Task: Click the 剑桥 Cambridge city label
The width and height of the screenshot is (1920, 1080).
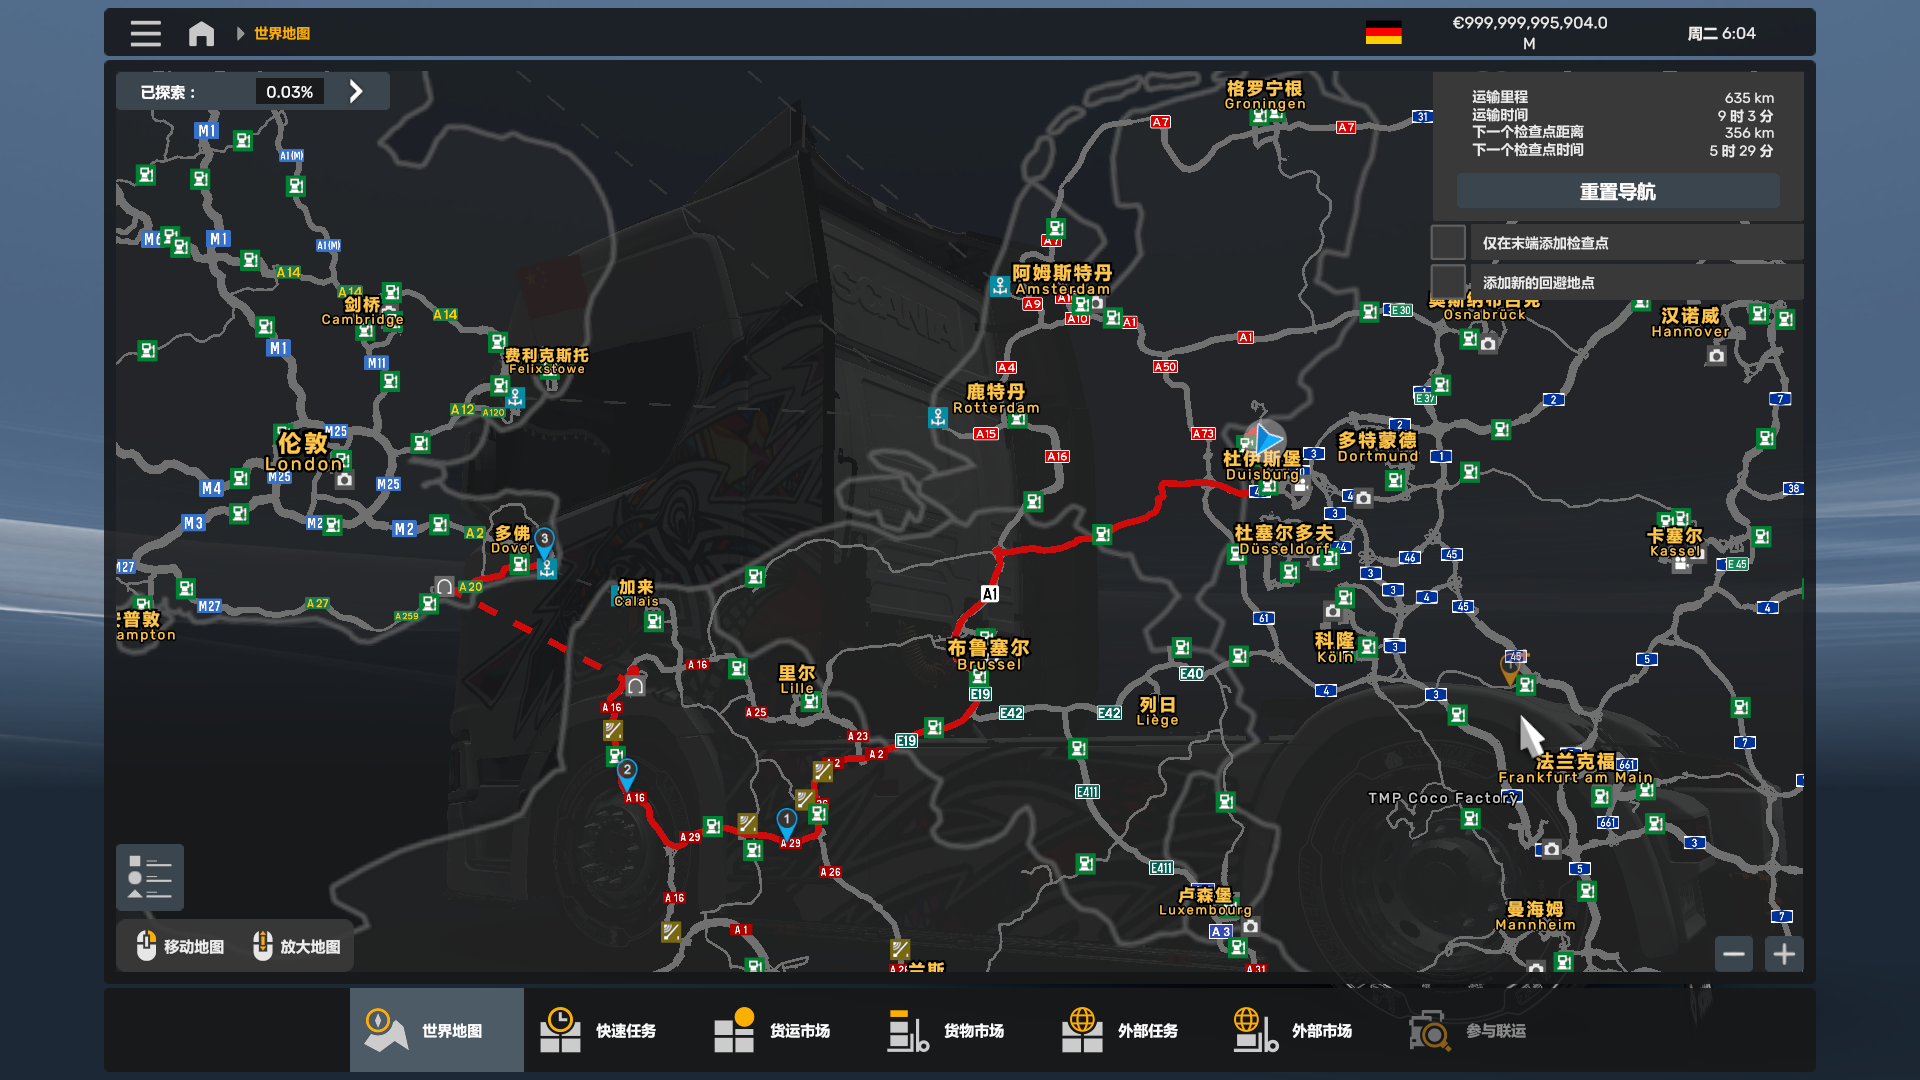Action: coord(363,311)
